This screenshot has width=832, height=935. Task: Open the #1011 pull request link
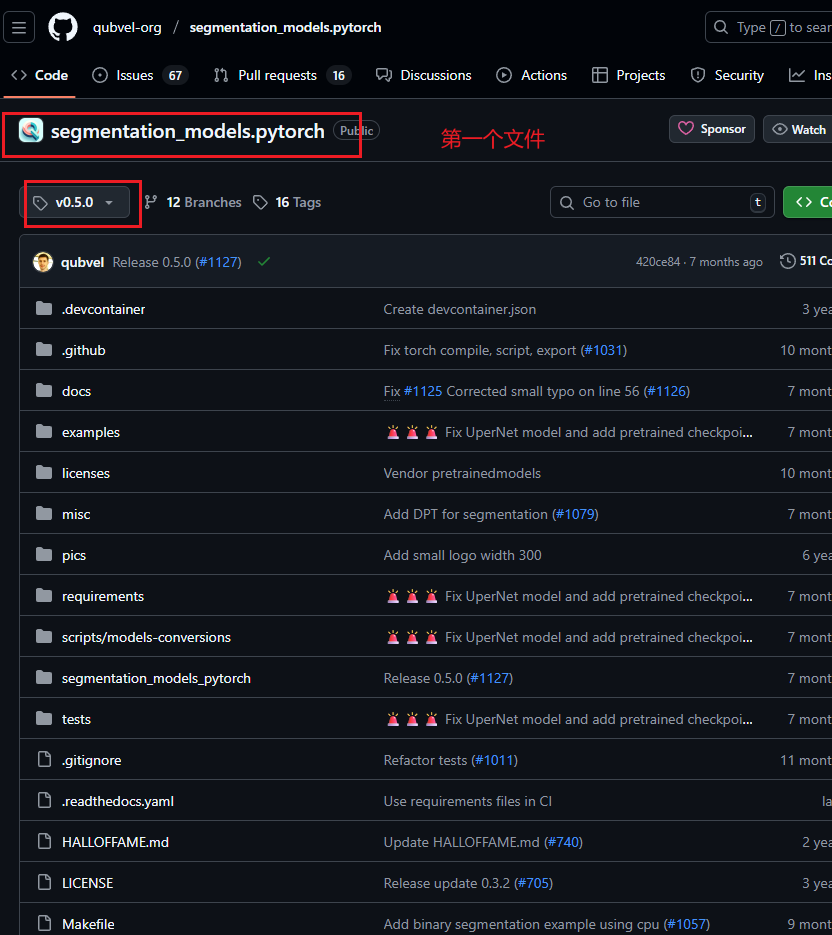pos(494,760)
